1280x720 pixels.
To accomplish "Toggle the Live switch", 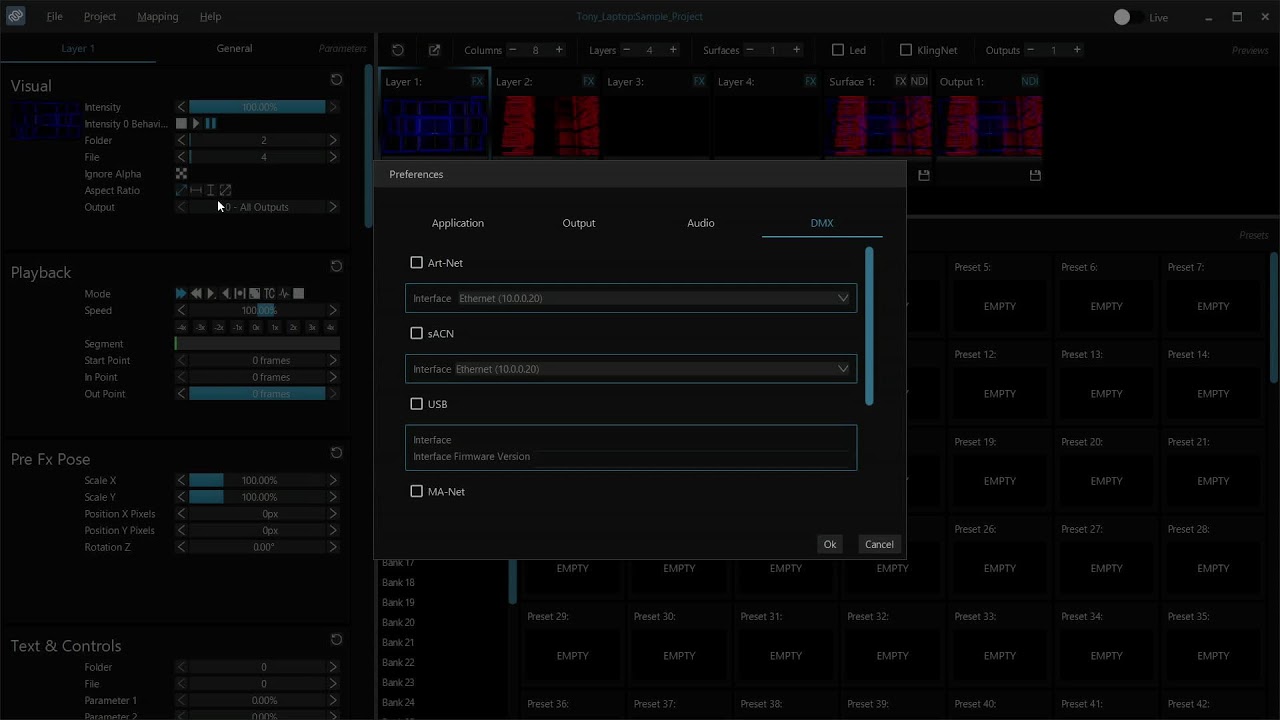I will [1128, 17].
